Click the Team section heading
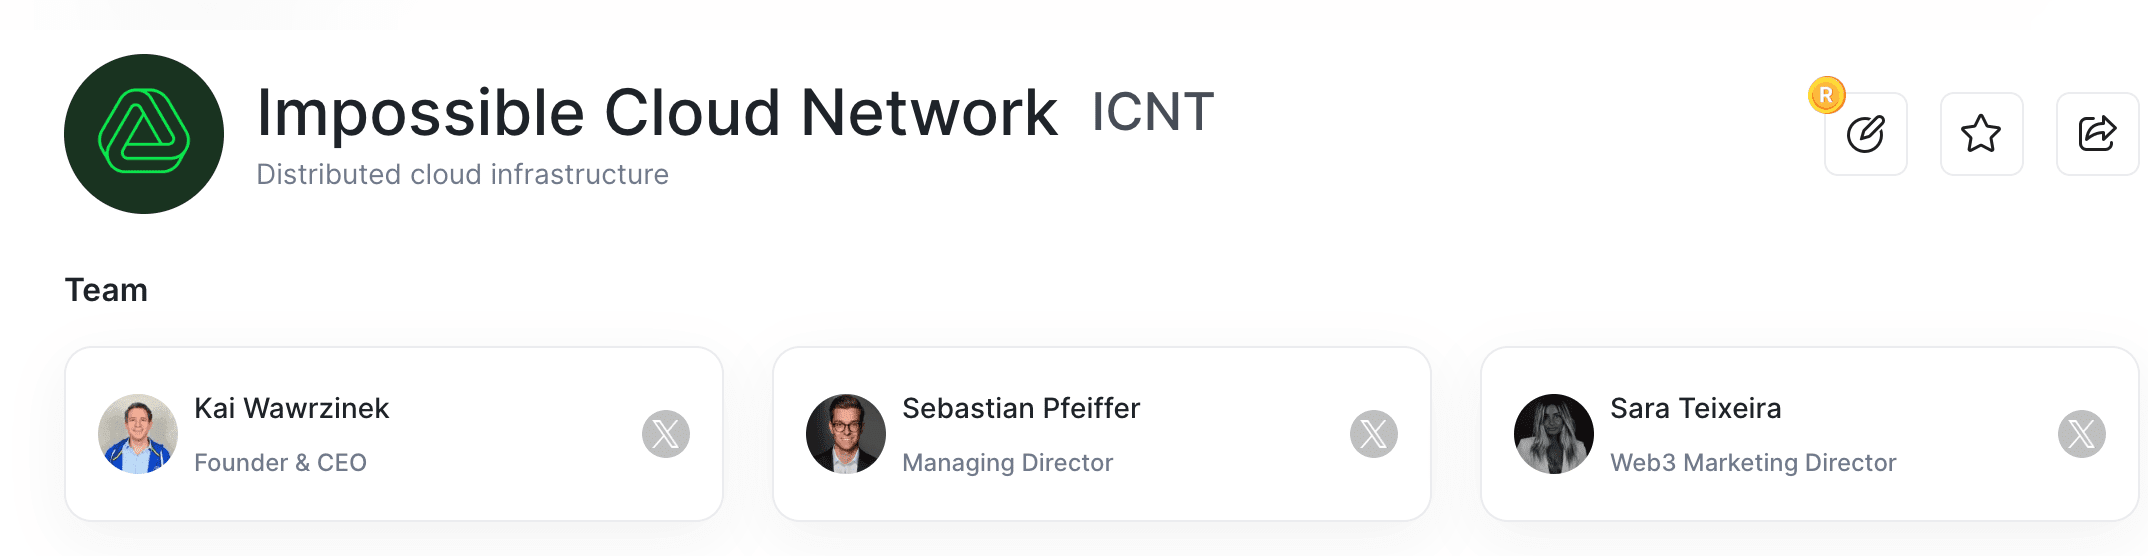2148x556 pixels. pos(106,290)
